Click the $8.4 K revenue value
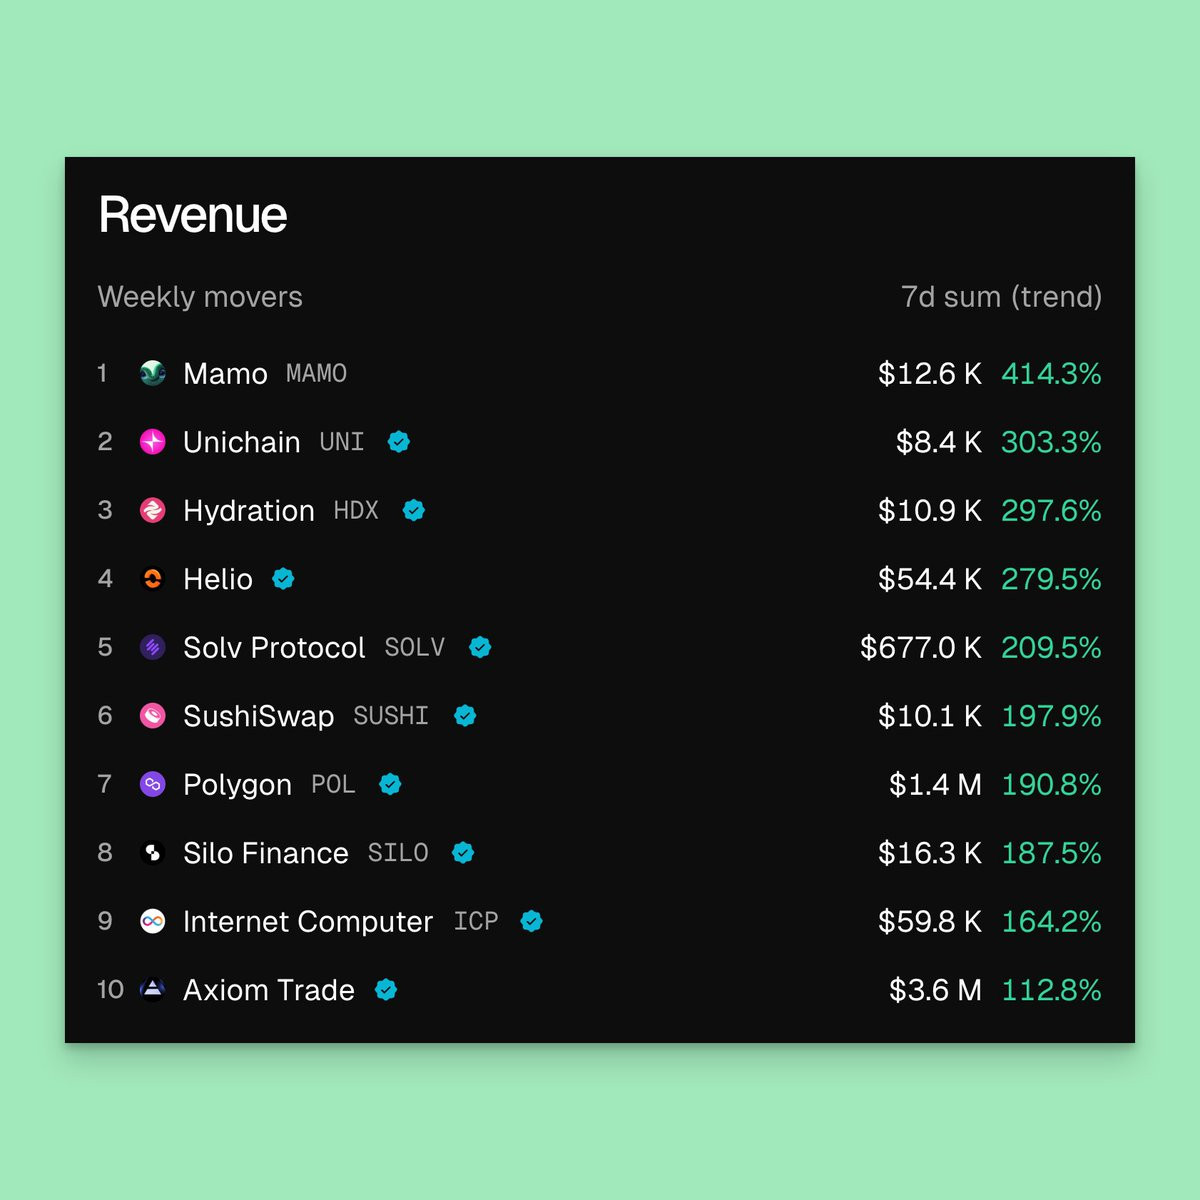Viewport: 1200px width, 1200px height. 939,442
